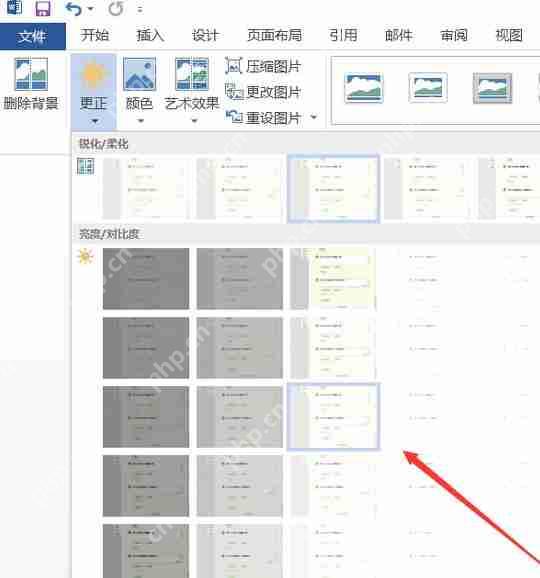Click the 亮度/对比度 sun section icon
The image size is (540, 578).
coord(86,257)
